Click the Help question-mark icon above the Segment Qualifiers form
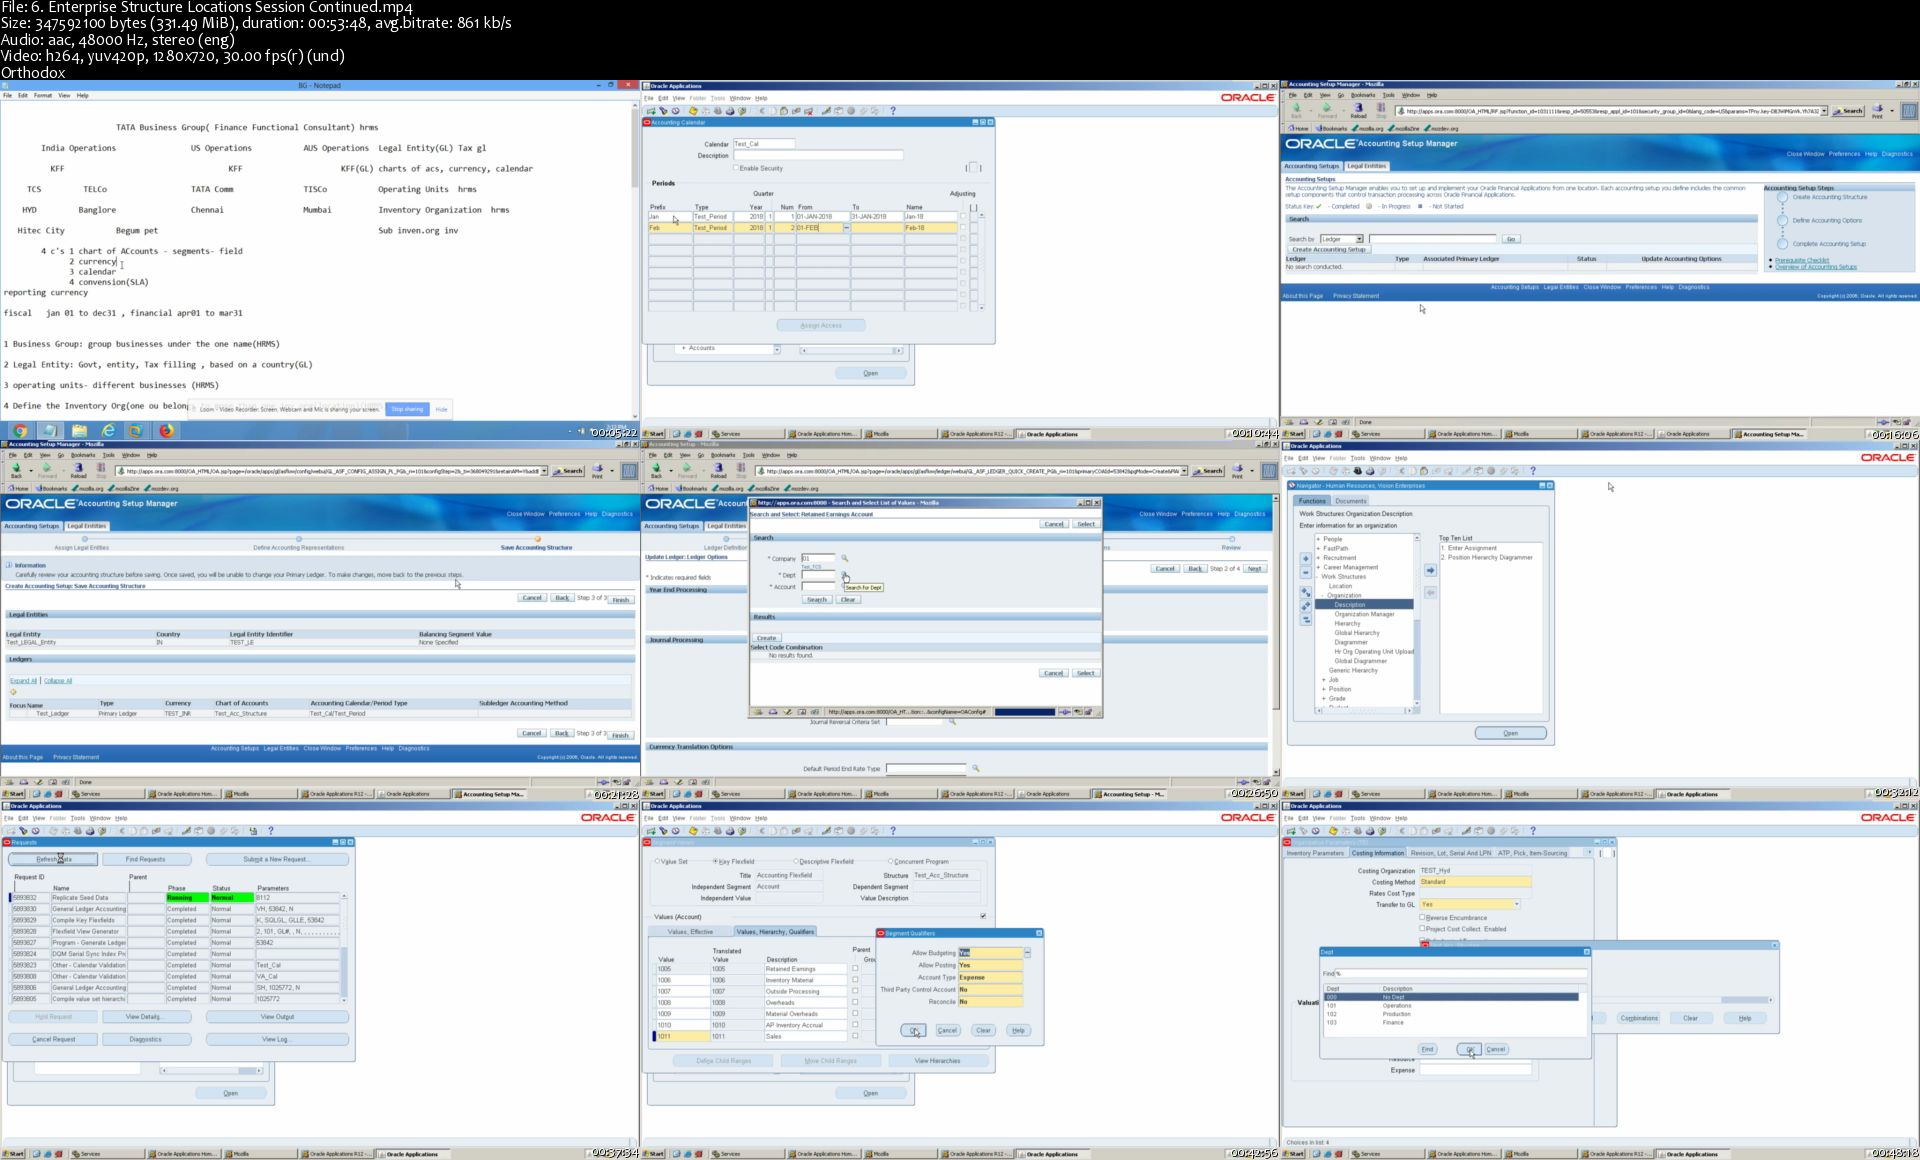Viewport: 1920px width, 1160px height. coord(893,831)
